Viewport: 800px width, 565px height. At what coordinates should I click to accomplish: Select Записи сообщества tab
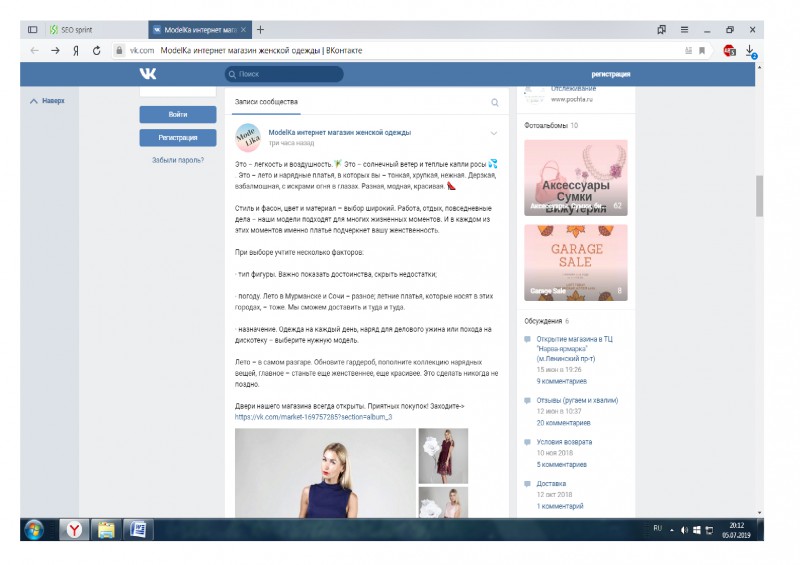[x=266, y=102]
